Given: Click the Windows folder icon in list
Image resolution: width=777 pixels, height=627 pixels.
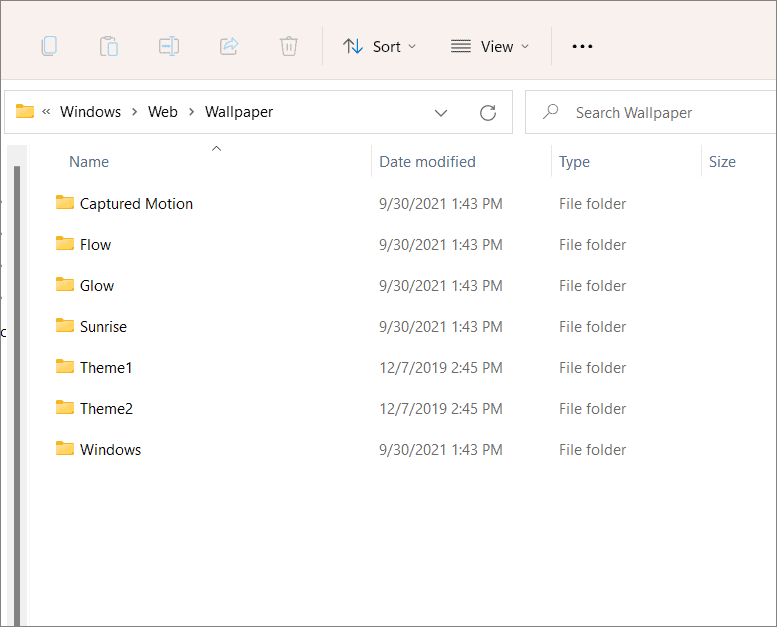Looking at the screenshot, I should [65, 448].
